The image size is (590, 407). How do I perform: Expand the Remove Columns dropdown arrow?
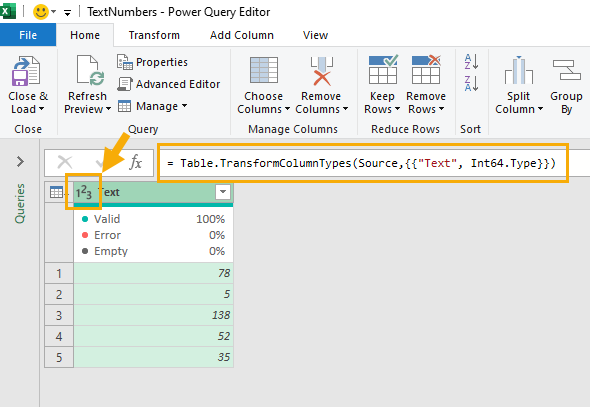coord(345,109)
